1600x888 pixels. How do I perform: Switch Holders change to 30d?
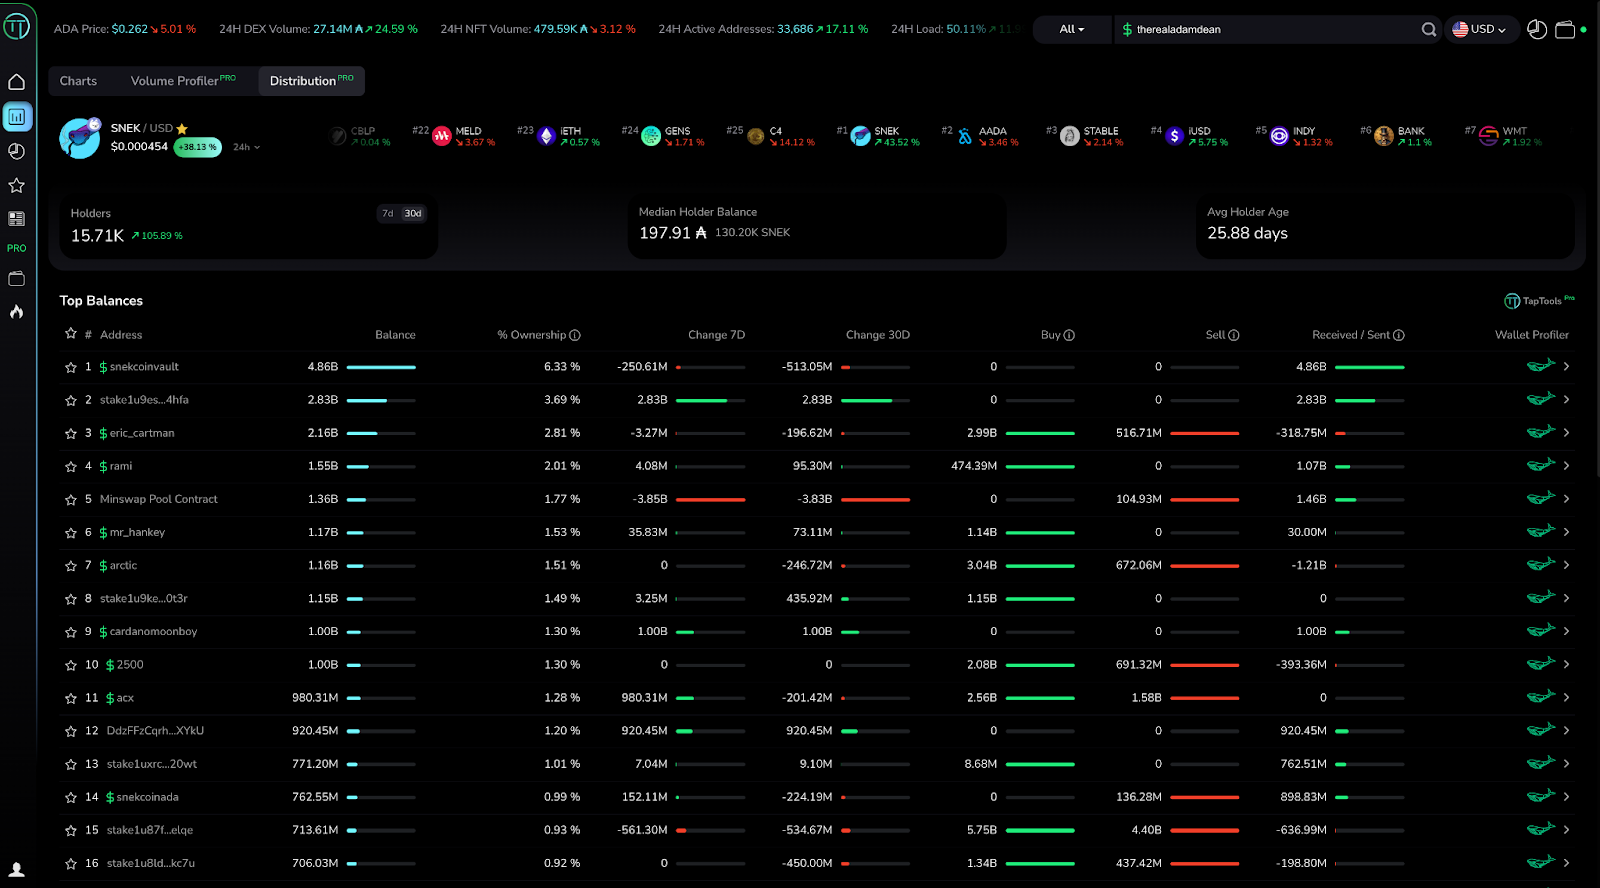point(413,214)
